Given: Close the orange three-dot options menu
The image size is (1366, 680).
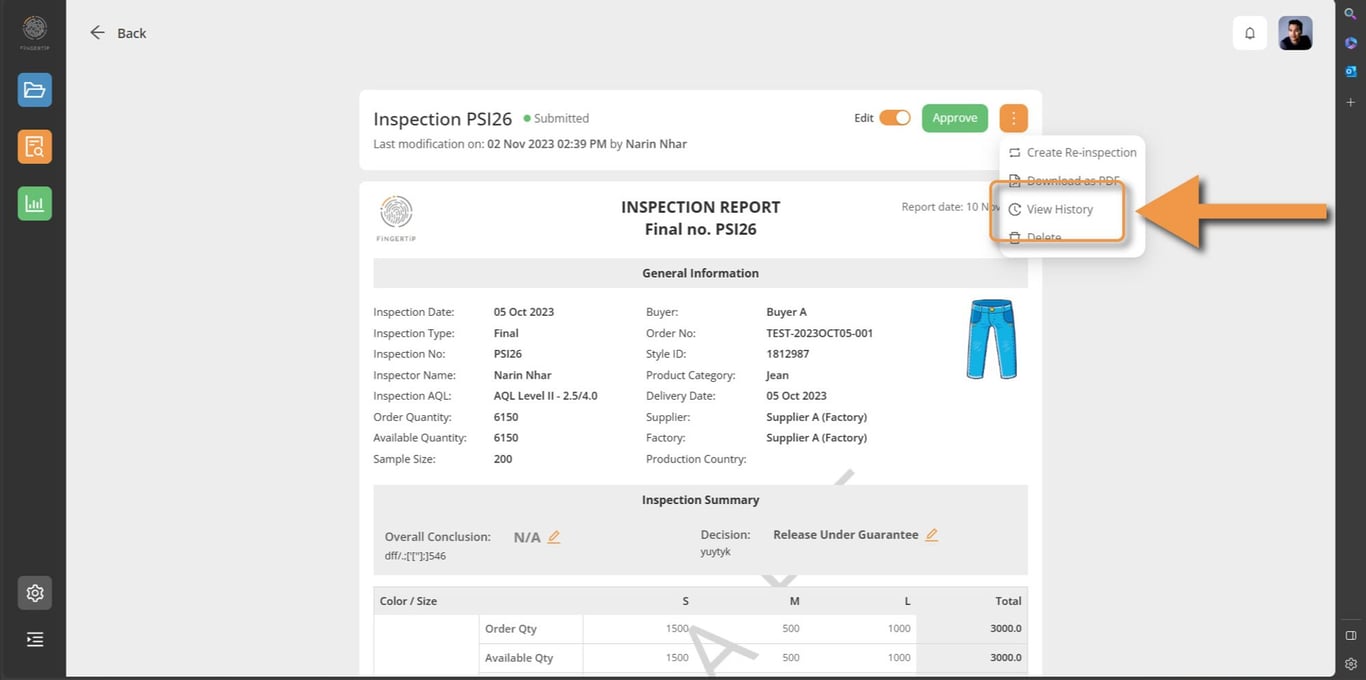Looking at the screenshot, I should click(x=1013, y=118).
